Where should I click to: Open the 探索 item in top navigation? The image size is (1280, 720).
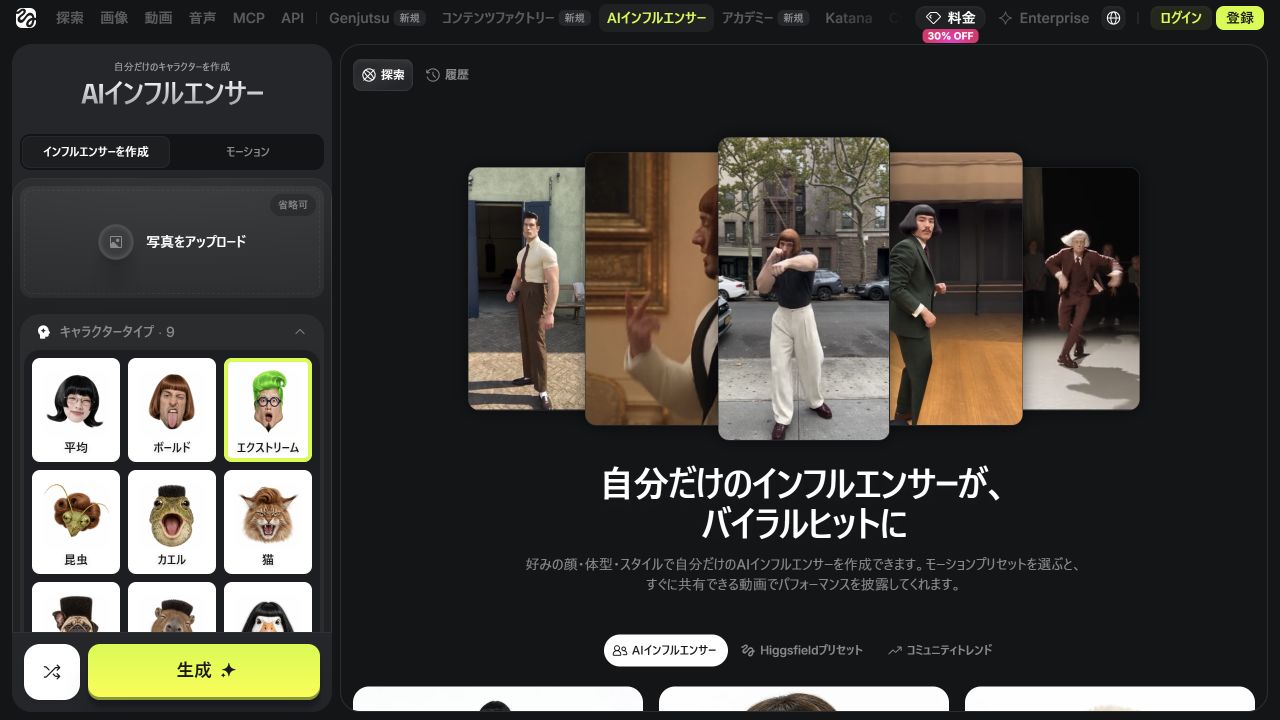coord(70,18)
